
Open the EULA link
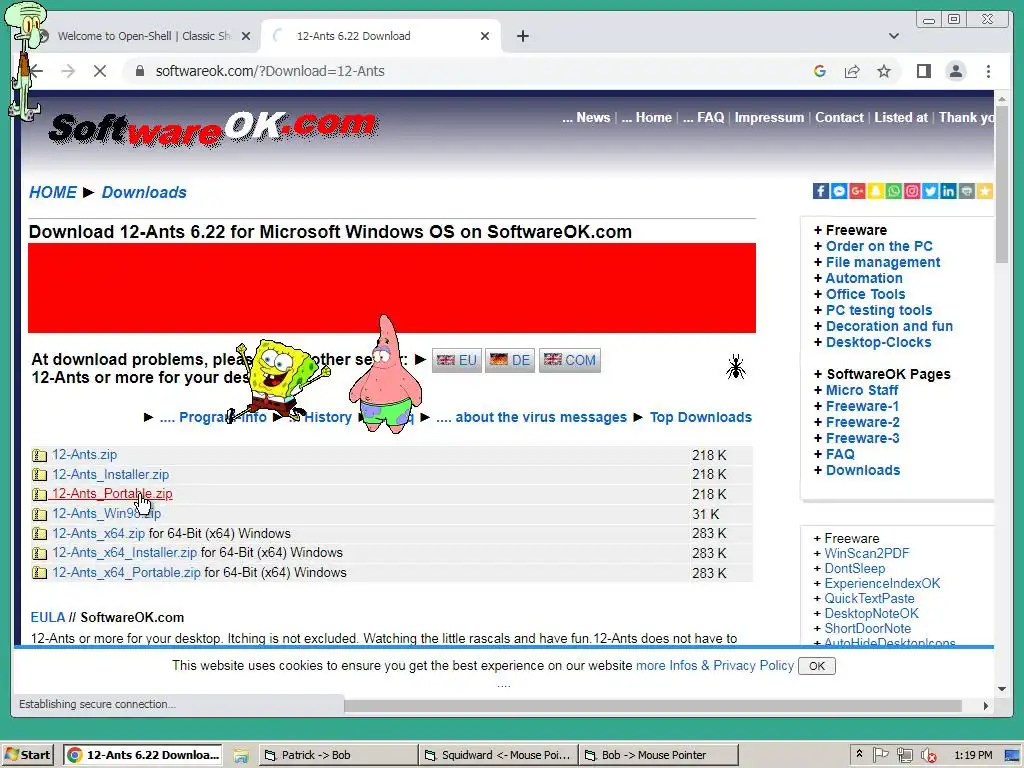48,617
